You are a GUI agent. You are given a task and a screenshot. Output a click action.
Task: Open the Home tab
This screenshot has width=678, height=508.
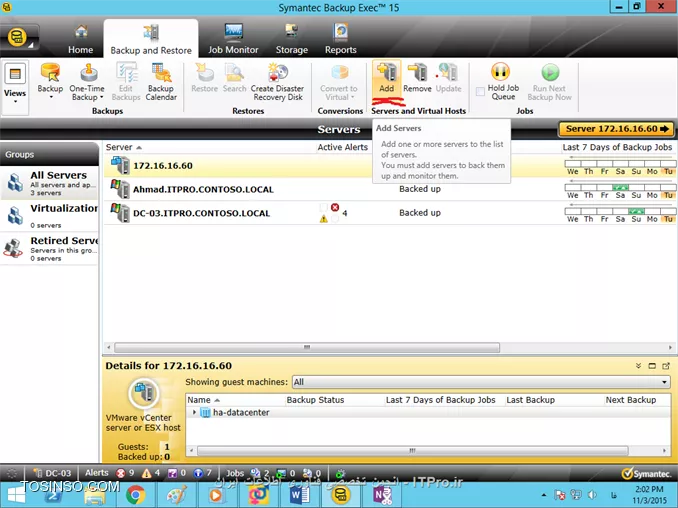(x=80, y=39)
